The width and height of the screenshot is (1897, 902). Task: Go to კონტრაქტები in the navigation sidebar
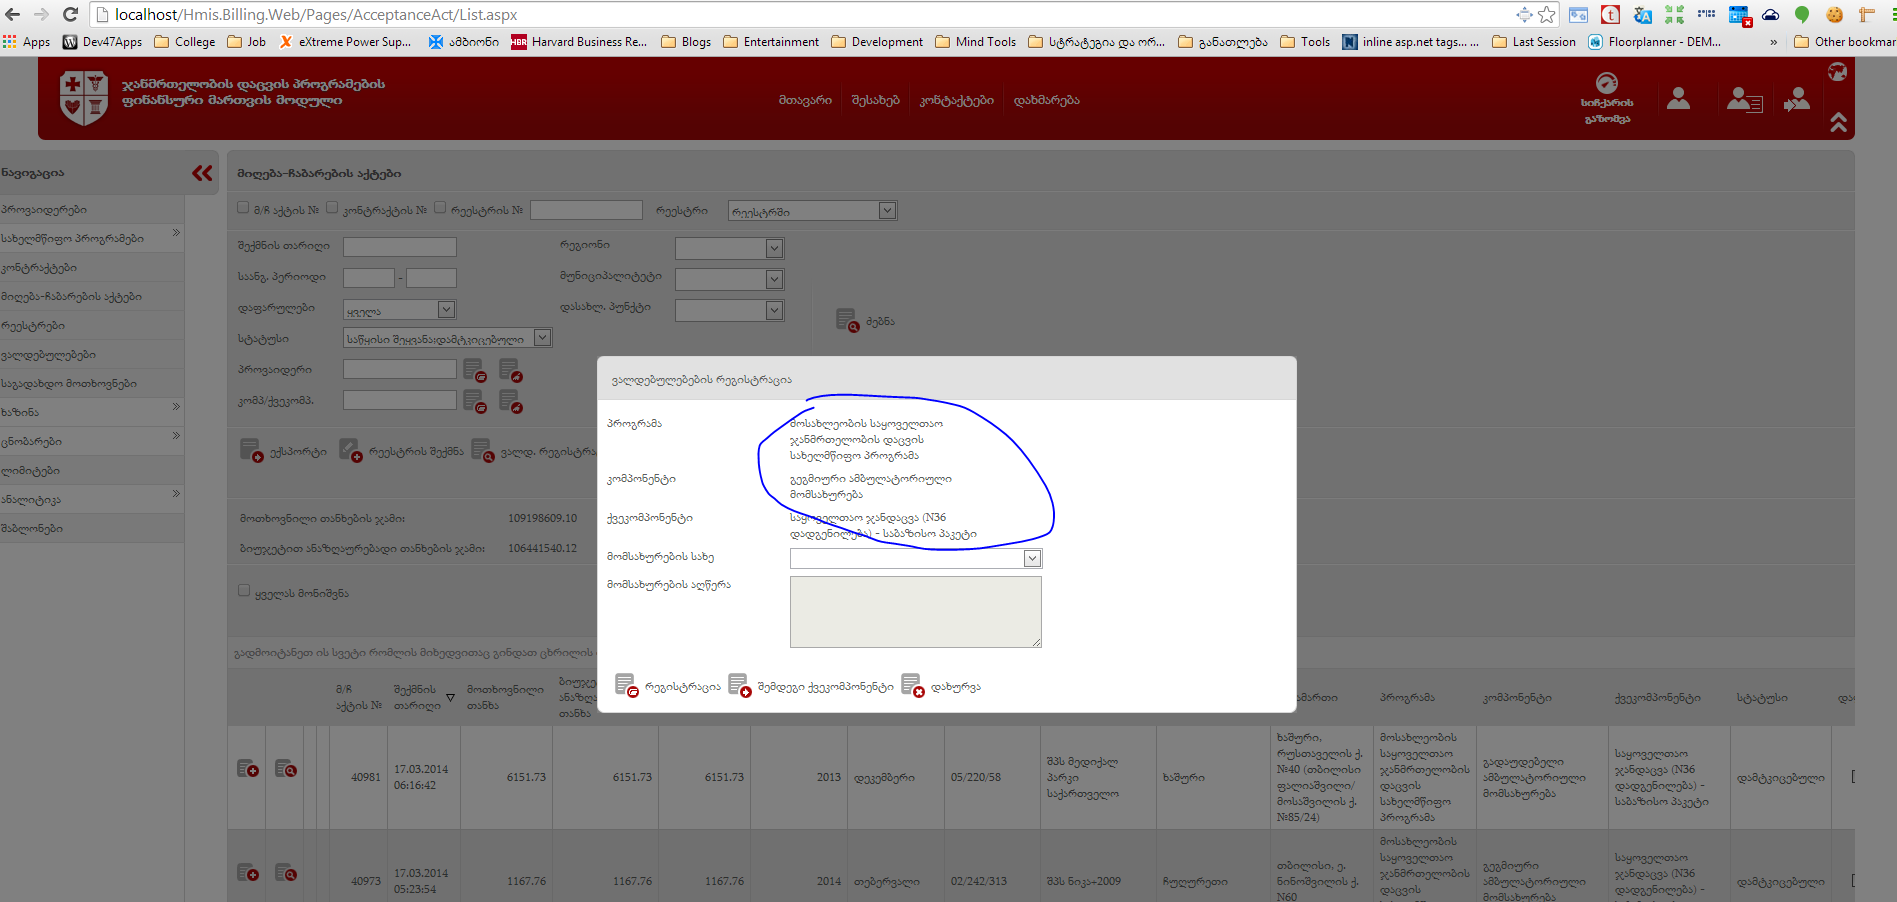click(x=40, y=268)
